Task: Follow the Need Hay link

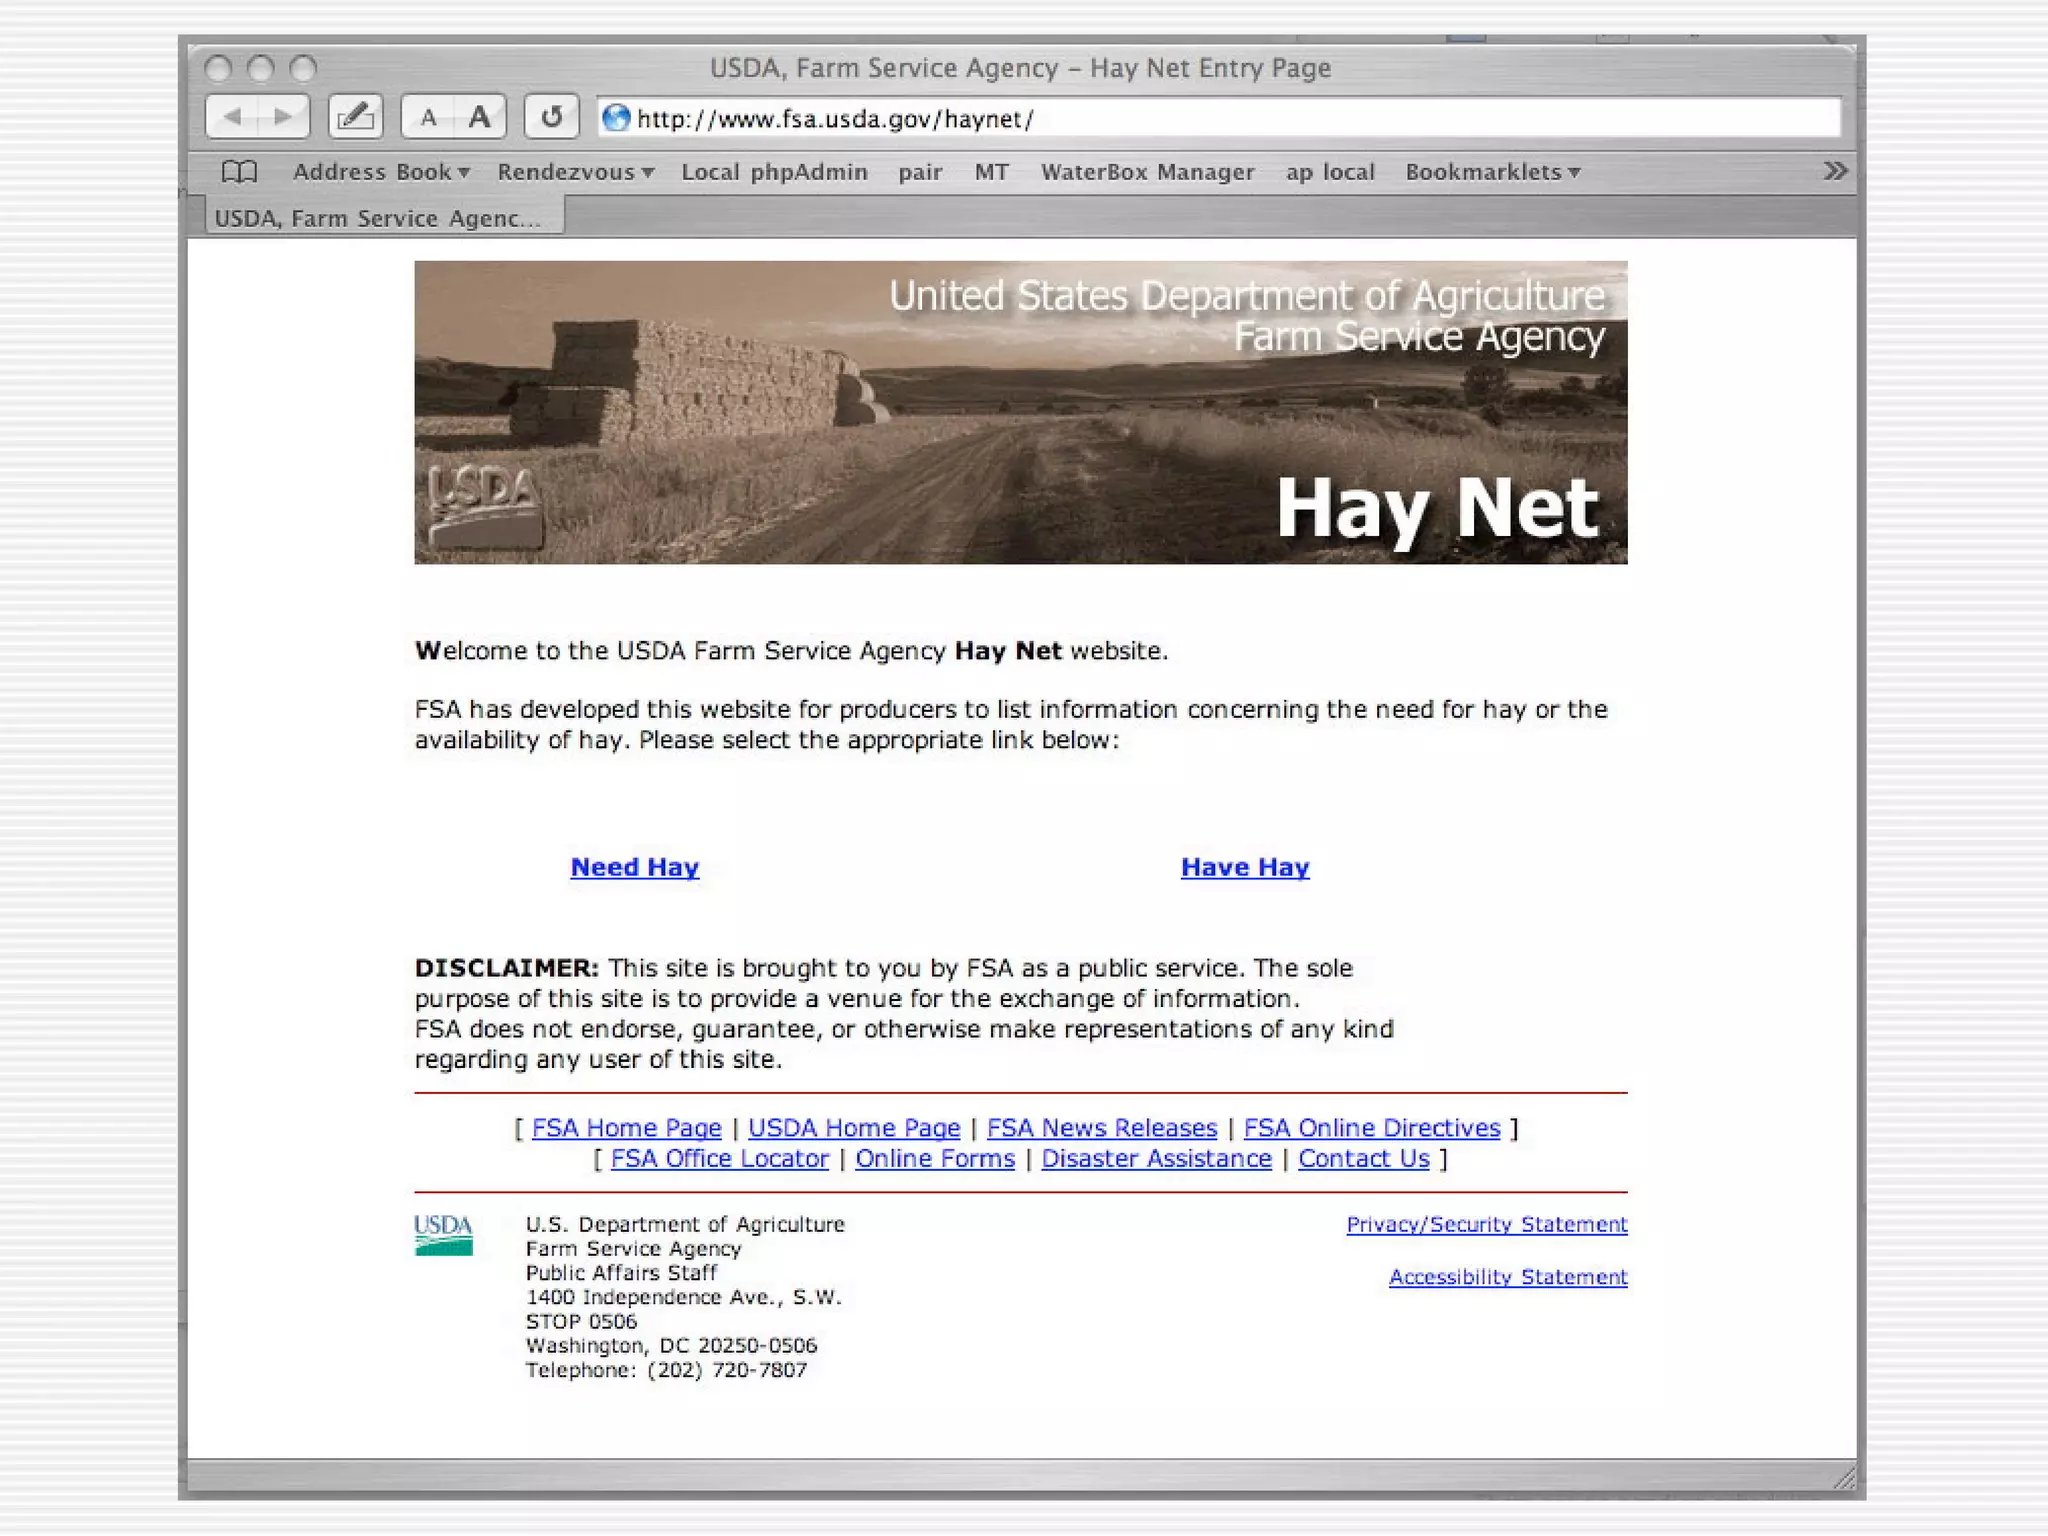Action: 634,867
